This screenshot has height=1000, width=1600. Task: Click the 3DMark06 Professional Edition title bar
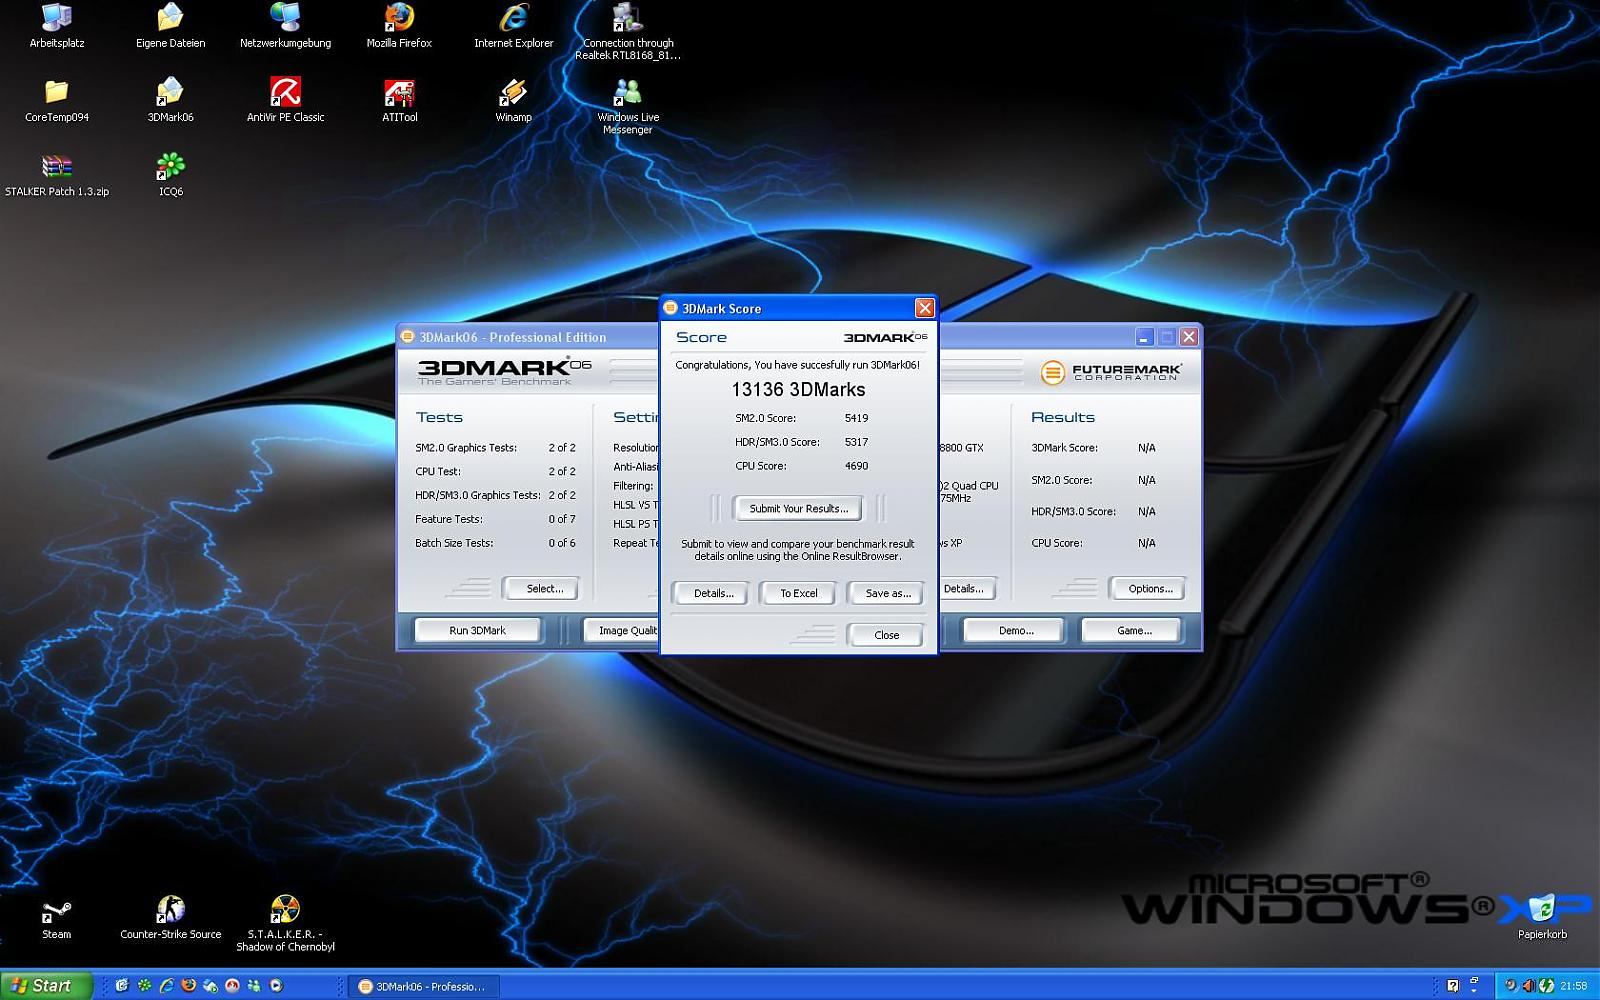530,337
